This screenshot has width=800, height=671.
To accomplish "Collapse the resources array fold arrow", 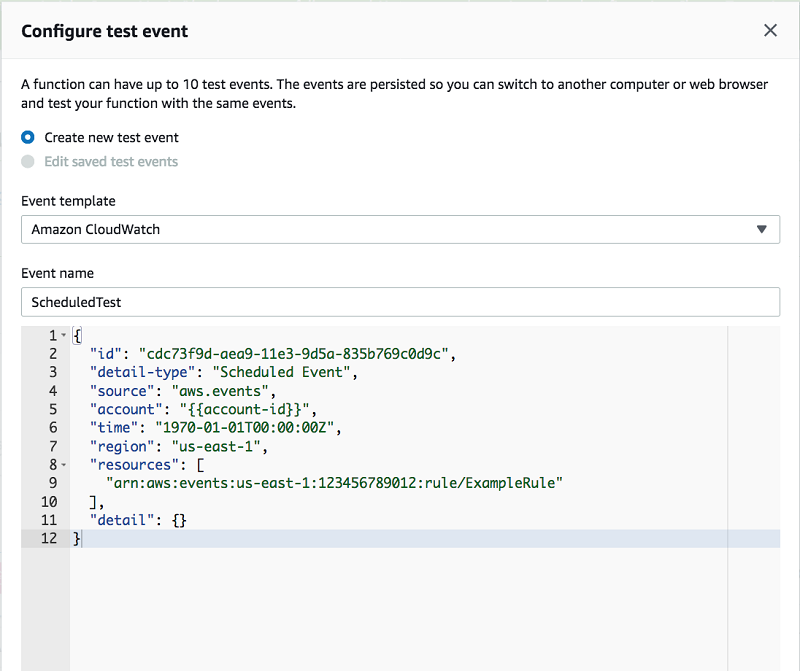I will [64, 465].
